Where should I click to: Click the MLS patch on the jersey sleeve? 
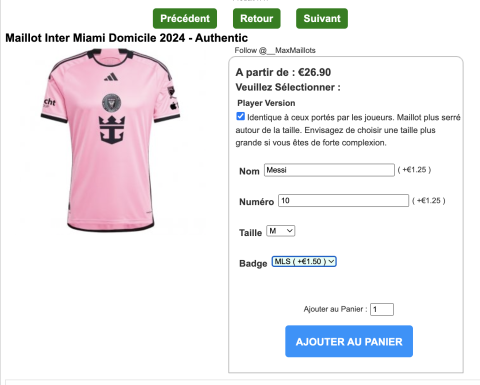[171, 91]
